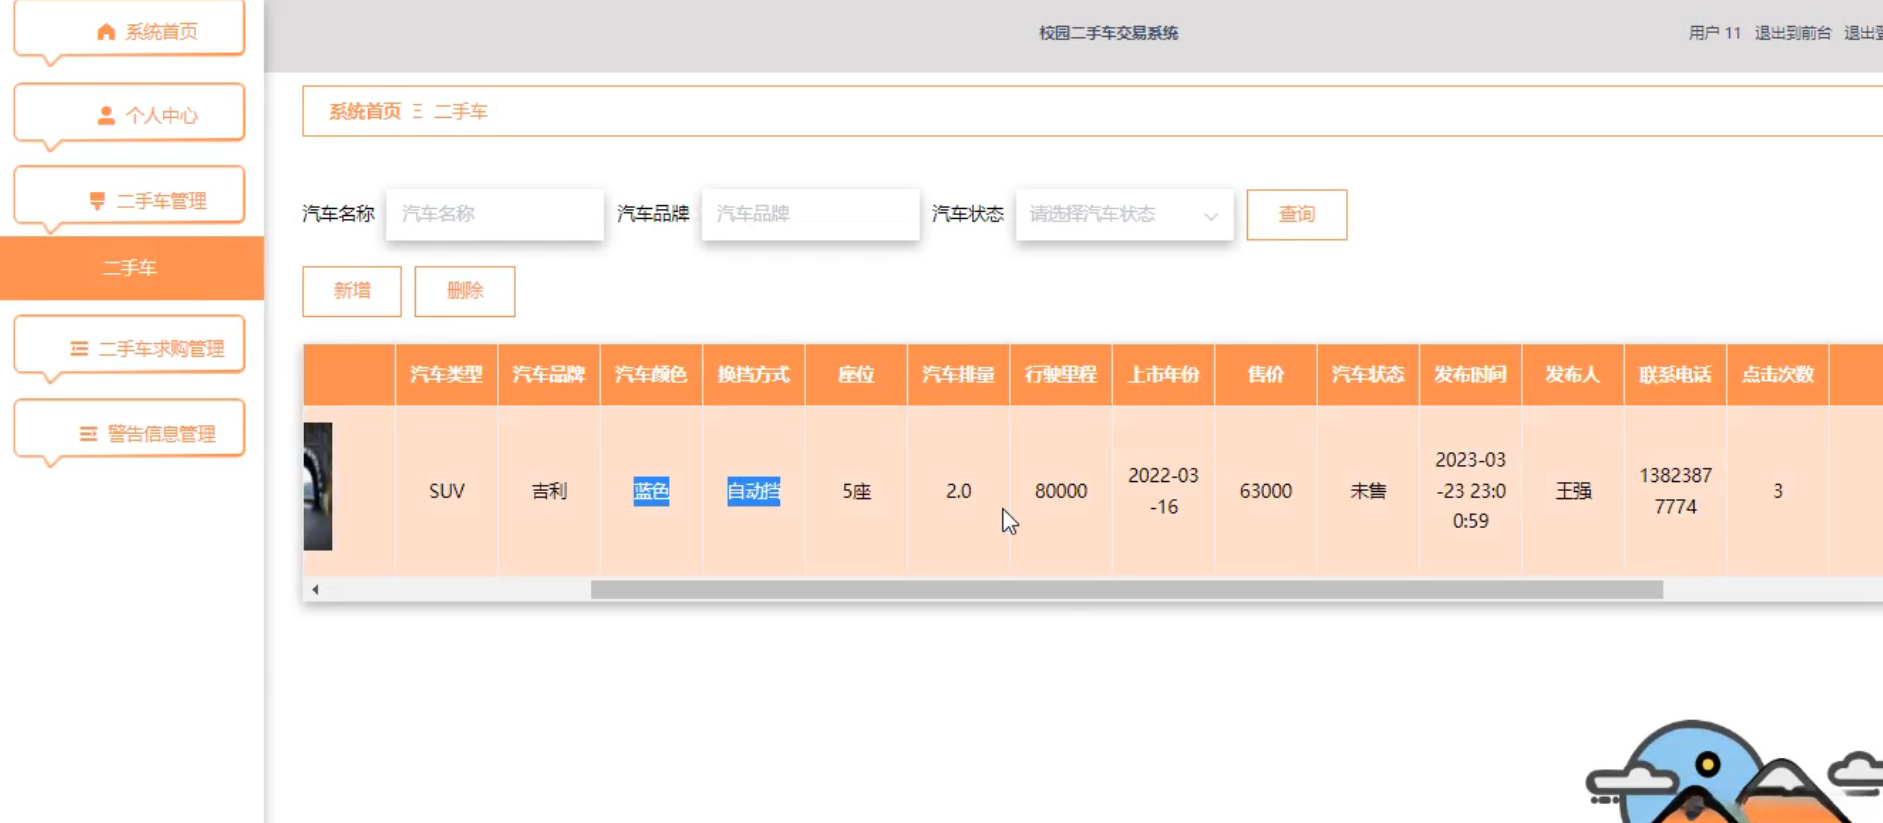This screenshot has height=823, width=1883.
Task: Click the left scroll arrow of the table
Action: click(x=315, y=590)
